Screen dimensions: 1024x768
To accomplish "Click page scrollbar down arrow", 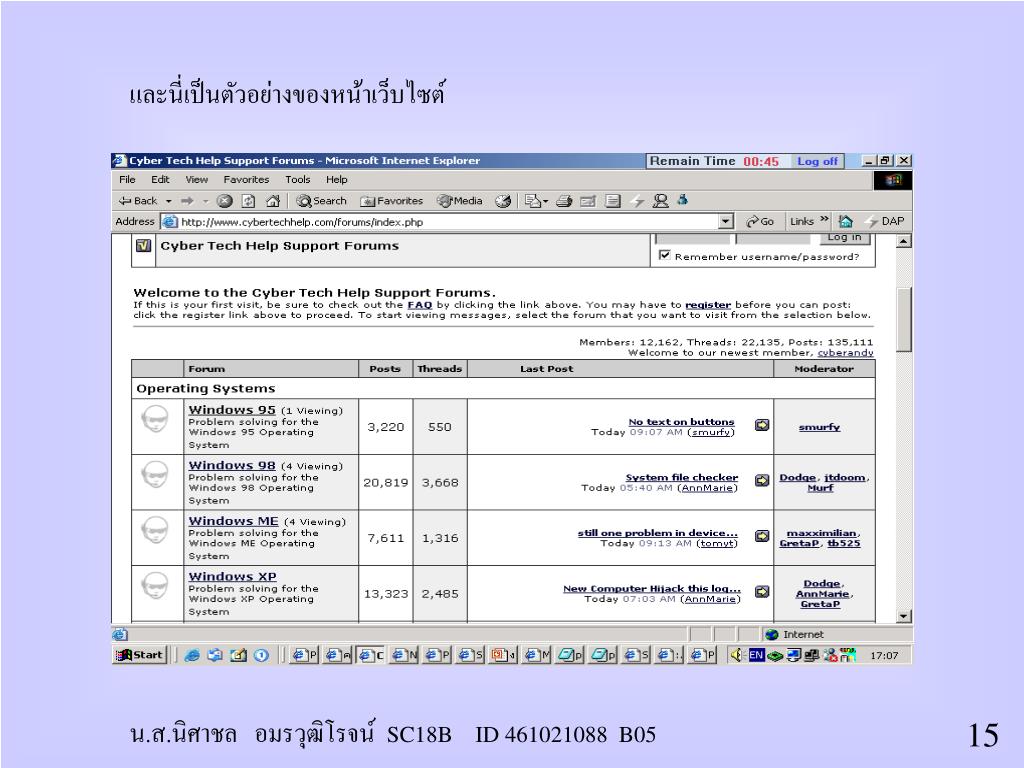I will click(x=903, y=616).
